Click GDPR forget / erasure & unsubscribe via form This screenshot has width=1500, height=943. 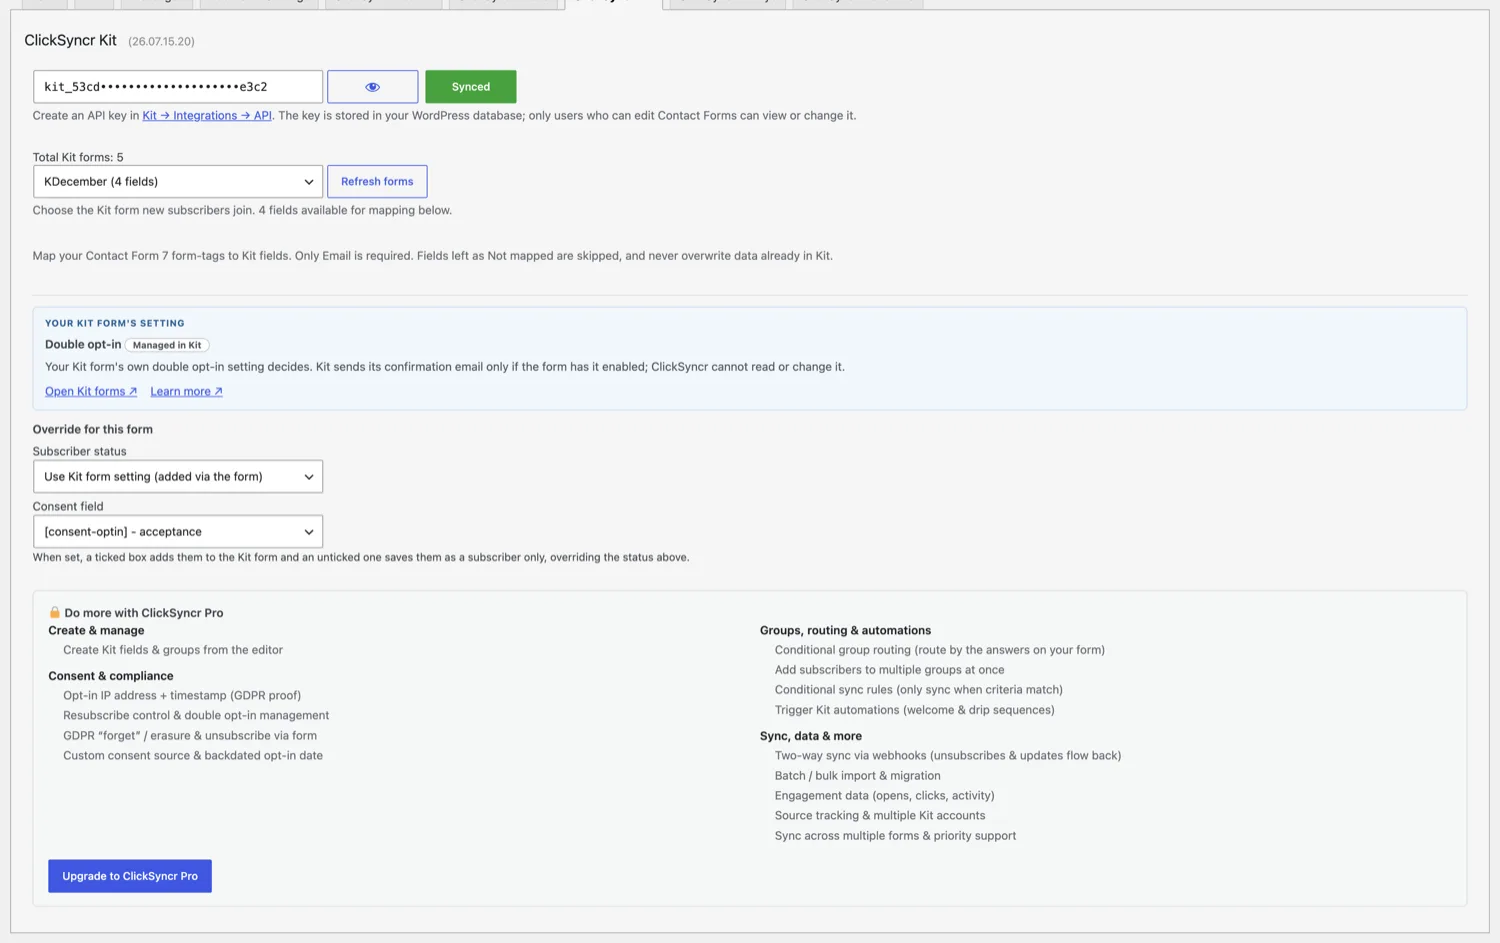pos(190,736)
